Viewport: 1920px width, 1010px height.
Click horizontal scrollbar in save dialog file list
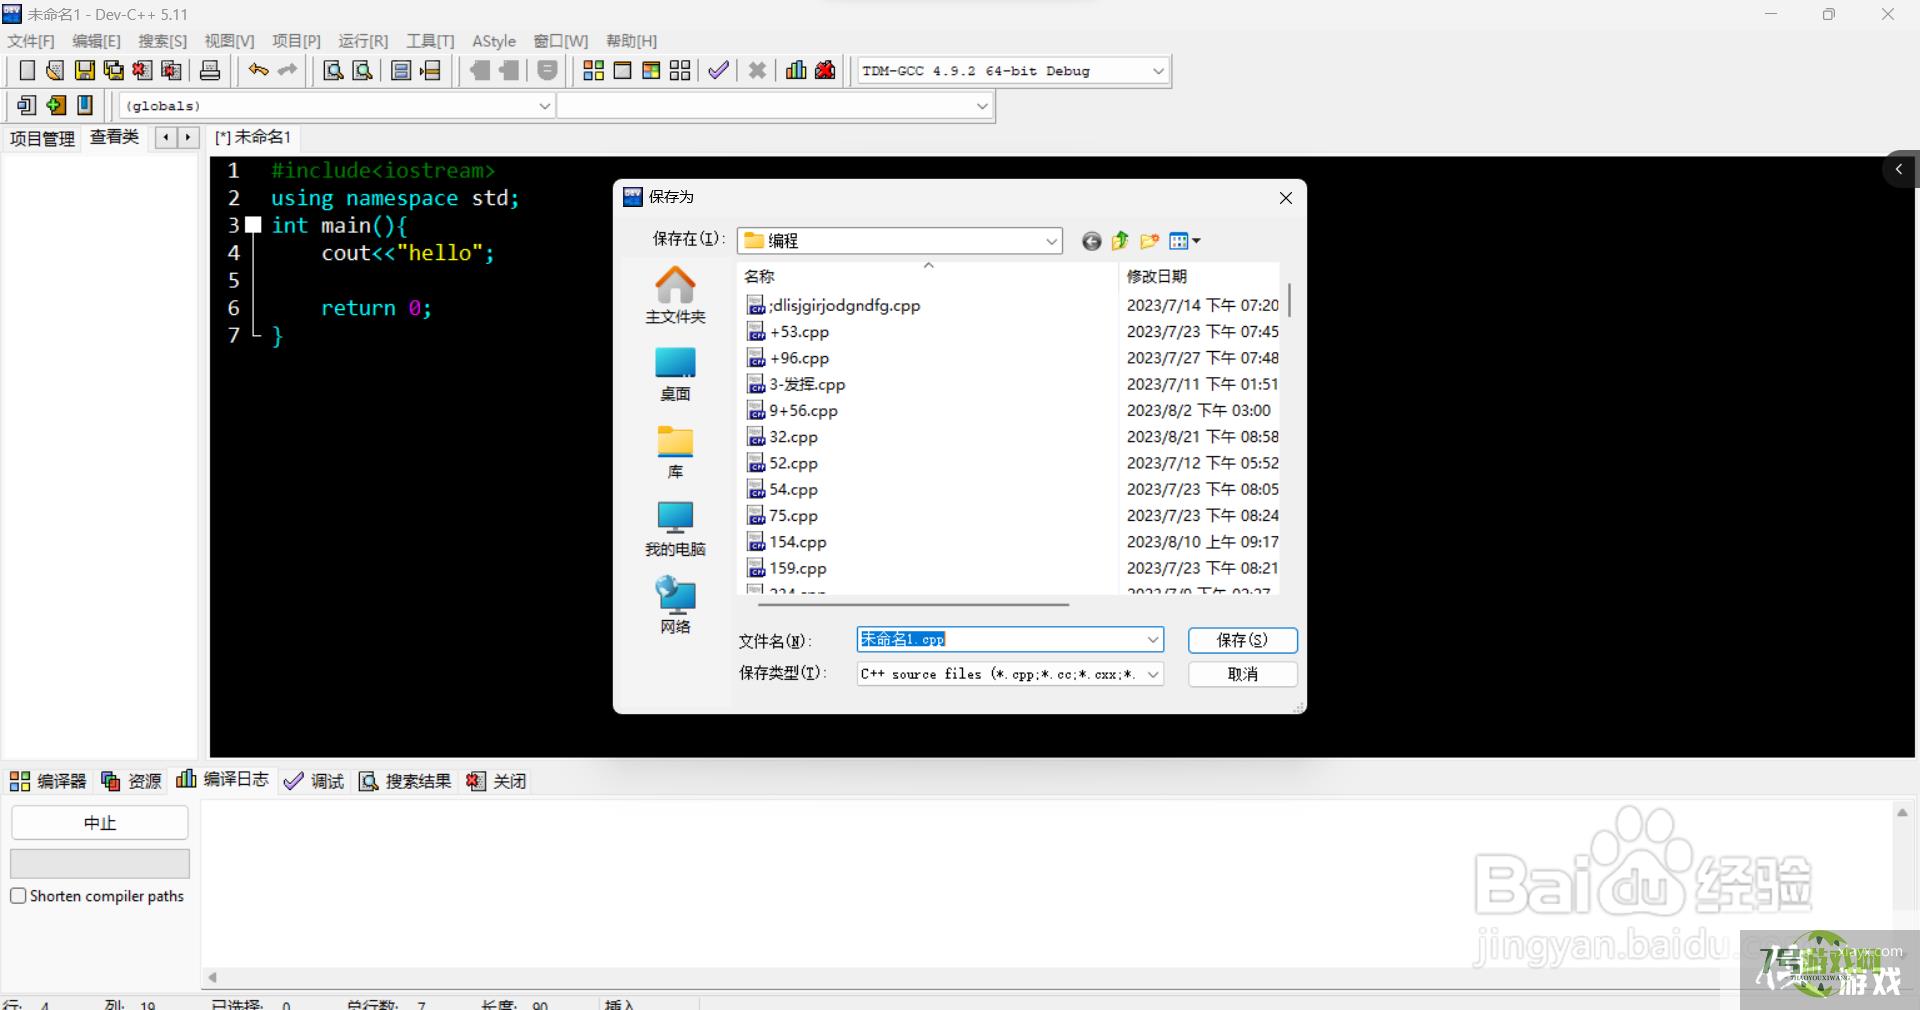point(913,604)
